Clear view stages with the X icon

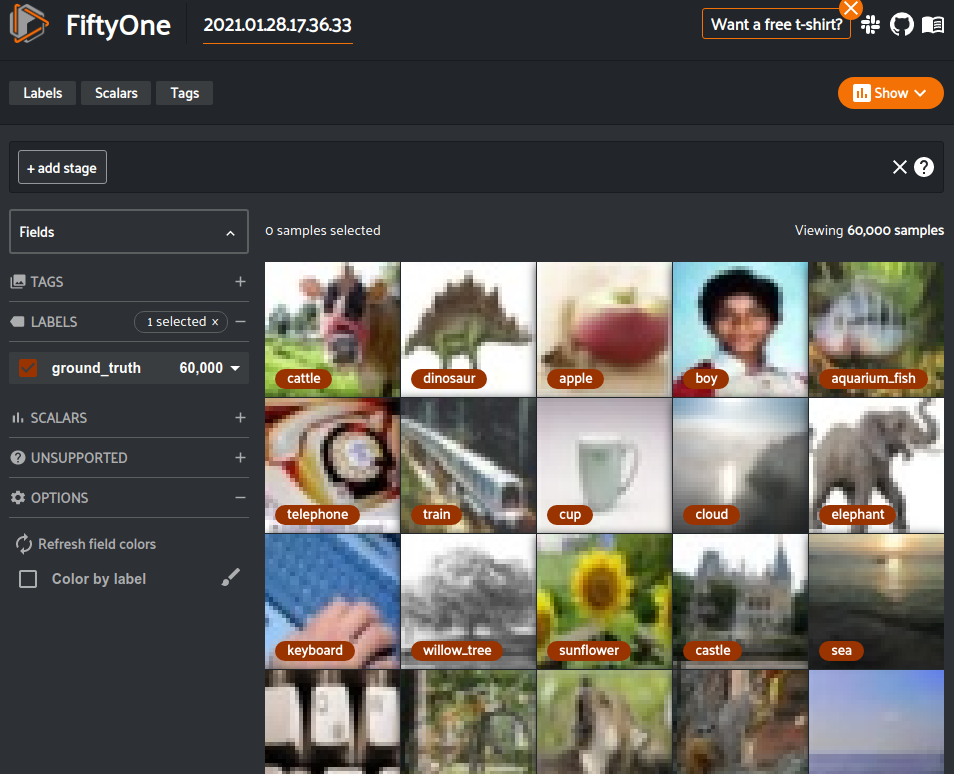(x=900, y=167)
